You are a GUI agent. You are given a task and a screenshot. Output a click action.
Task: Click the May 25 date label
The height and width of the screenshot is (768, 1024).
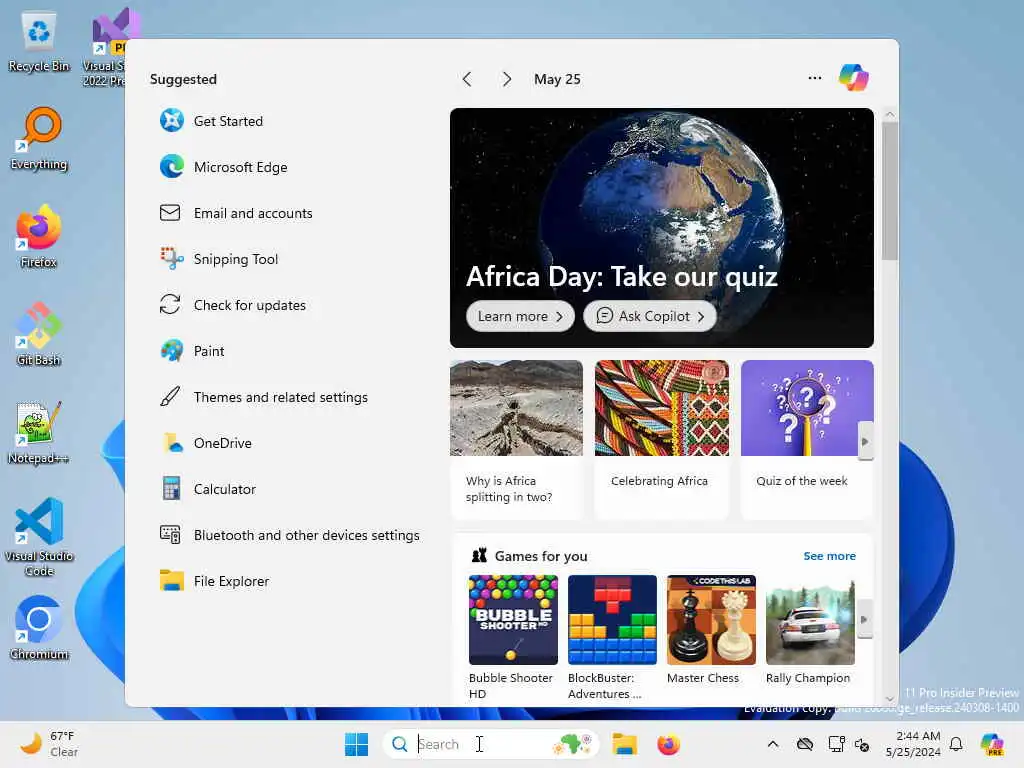pos(557,79)
